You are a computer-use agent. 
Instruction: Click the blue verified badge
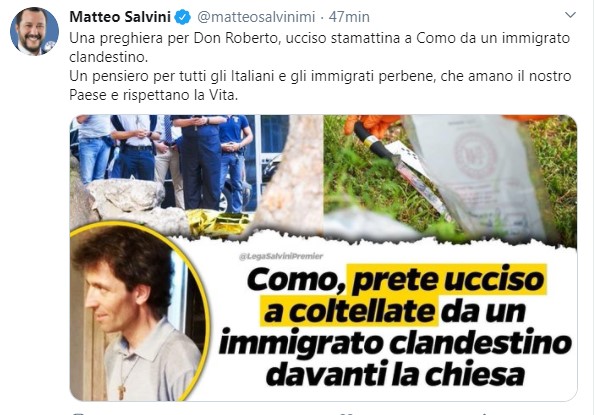click(x=183, y=17)
